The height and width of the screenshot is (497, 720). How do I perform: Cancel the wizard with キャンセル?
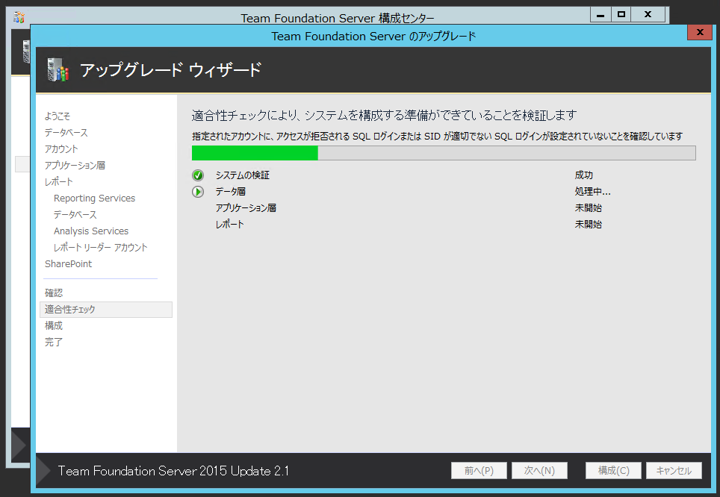coord(674,470)
